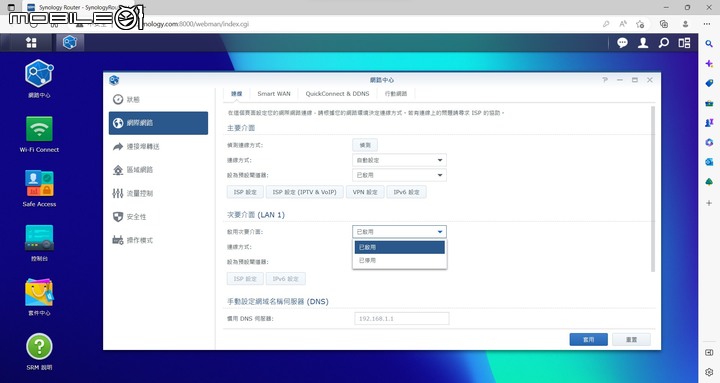The height and width of the screenshot is (383, 720).
Task: Click primary interface ISP settings button
Action: pos(245,192)
